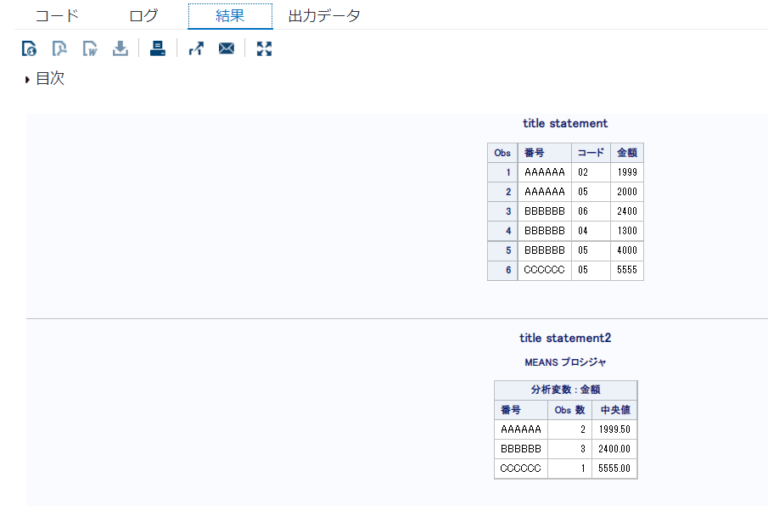Click the 'title statement' heading of first table
The image size is (768, 522).
(x=565, y=123)
